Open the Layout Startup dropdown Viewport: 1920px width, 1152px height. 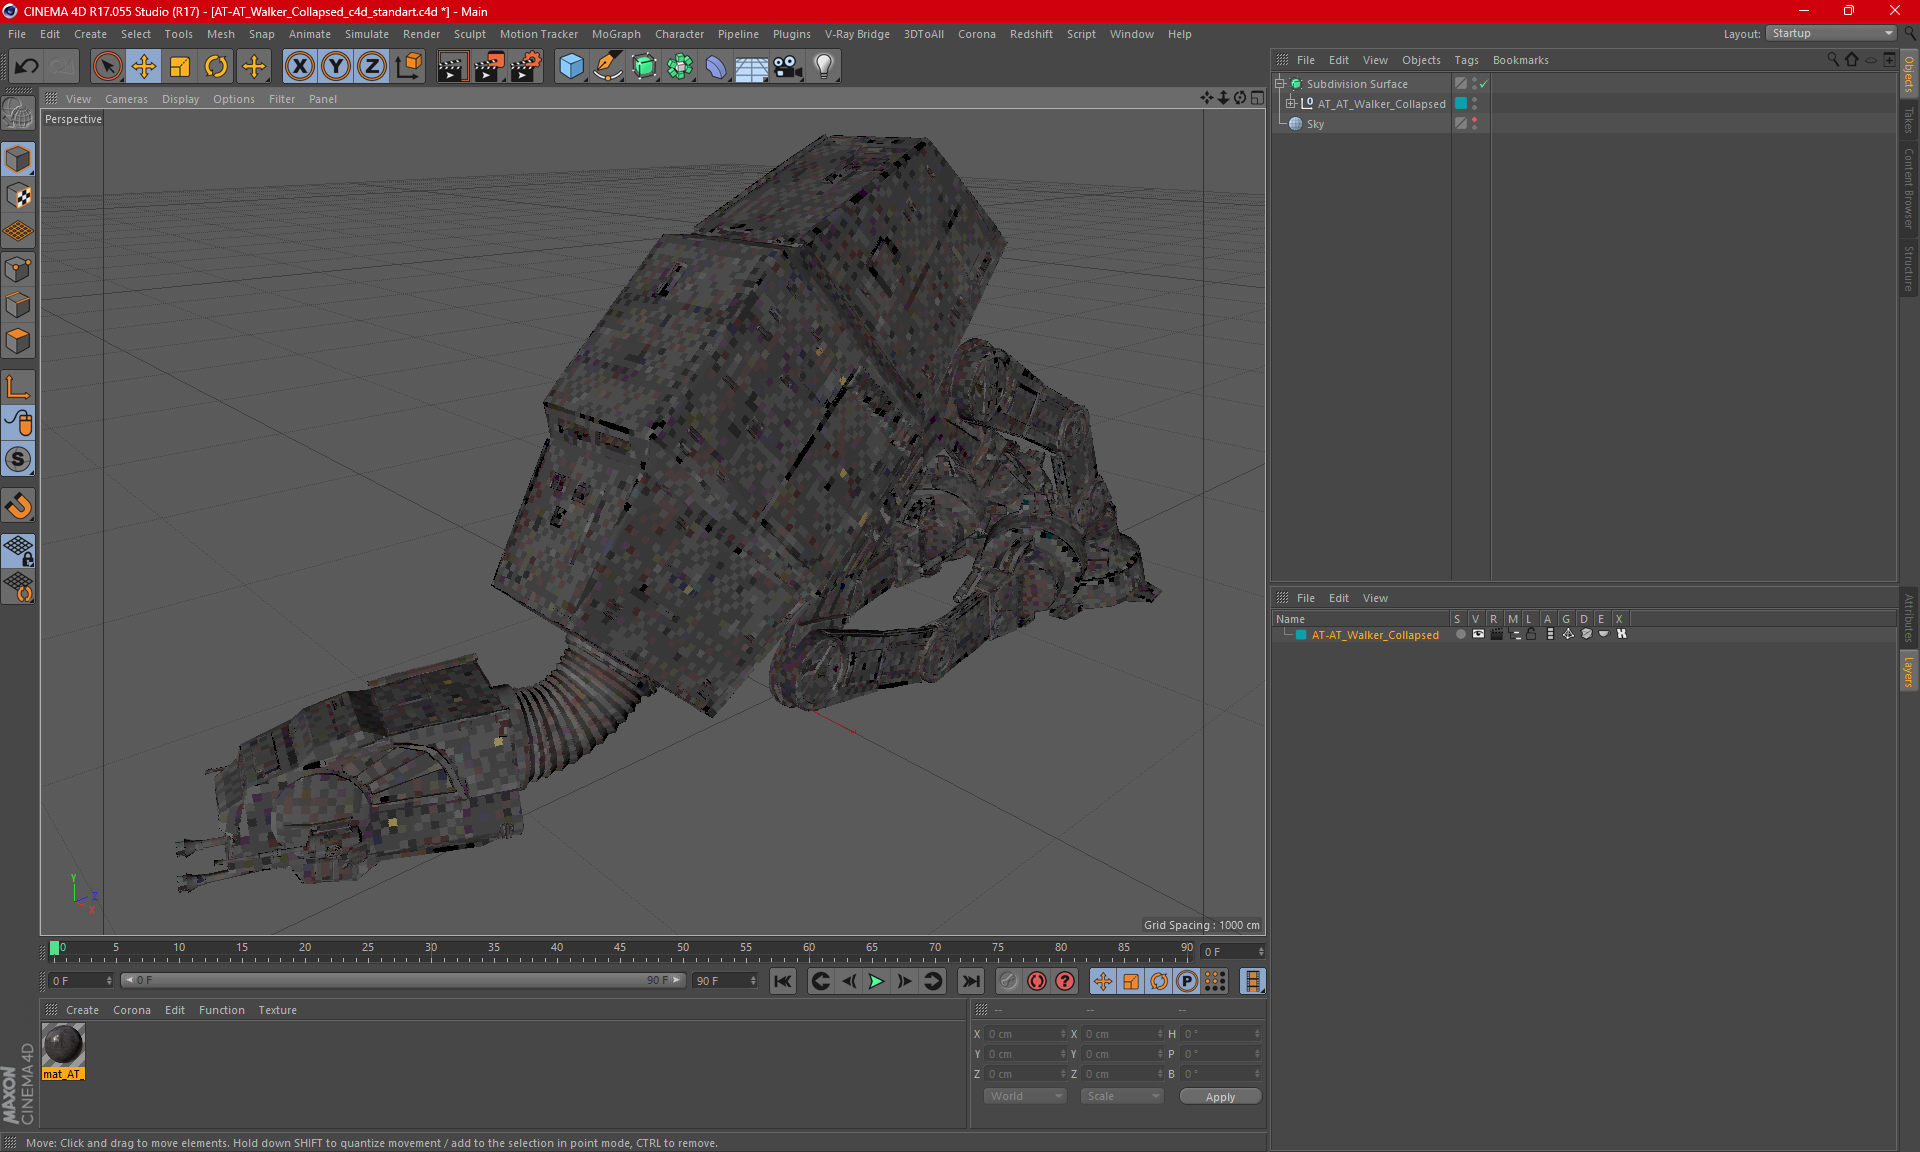coord(1832,33)
